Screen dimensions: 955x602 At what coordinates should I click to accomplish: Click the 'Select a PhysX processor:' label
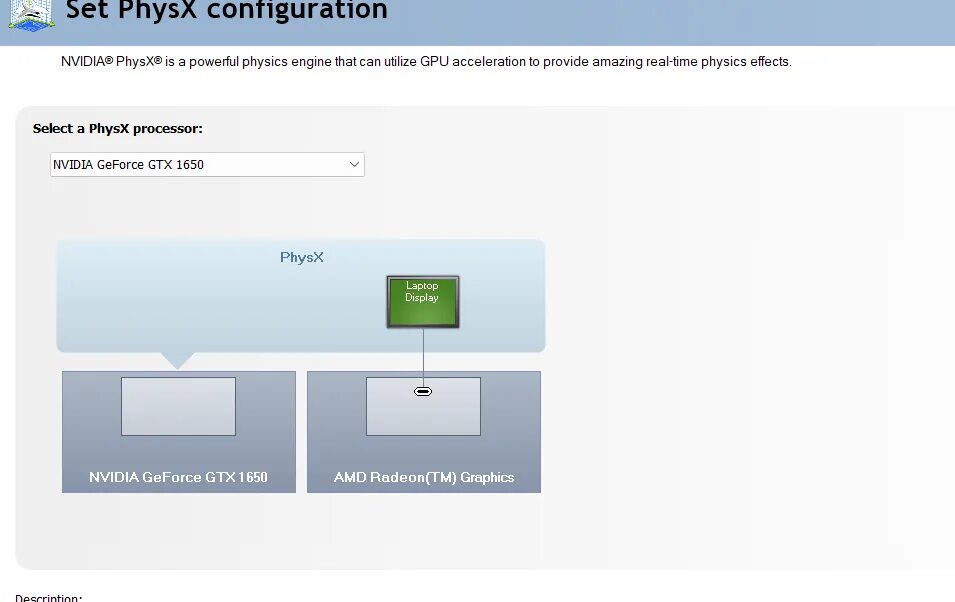[x=118, y=129]
